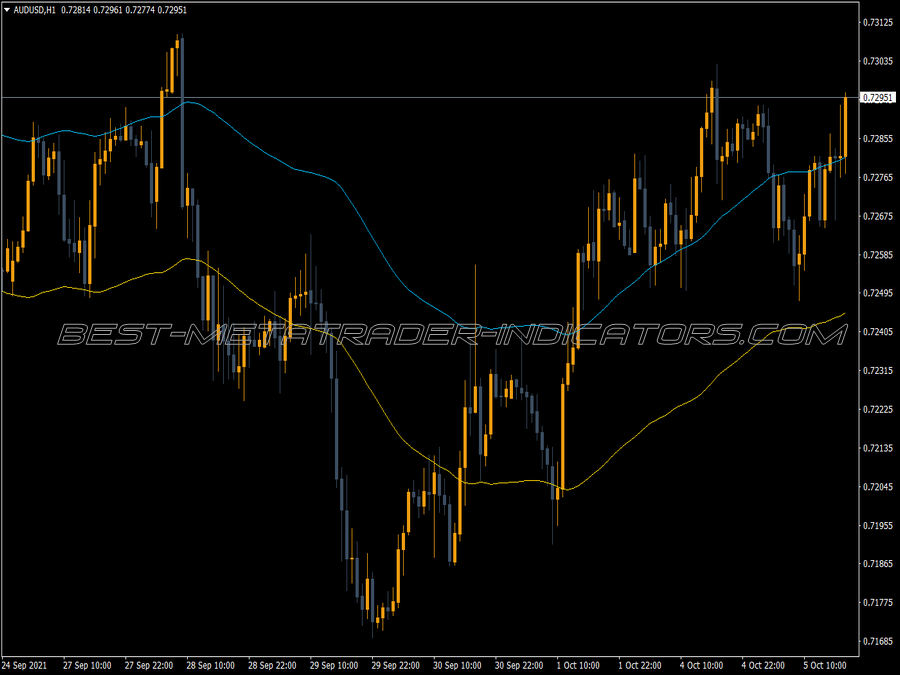The height and width of the screenshot is (675, 900).
Task: Click the latest orange candle at chart's right edge
Action: 845,127
